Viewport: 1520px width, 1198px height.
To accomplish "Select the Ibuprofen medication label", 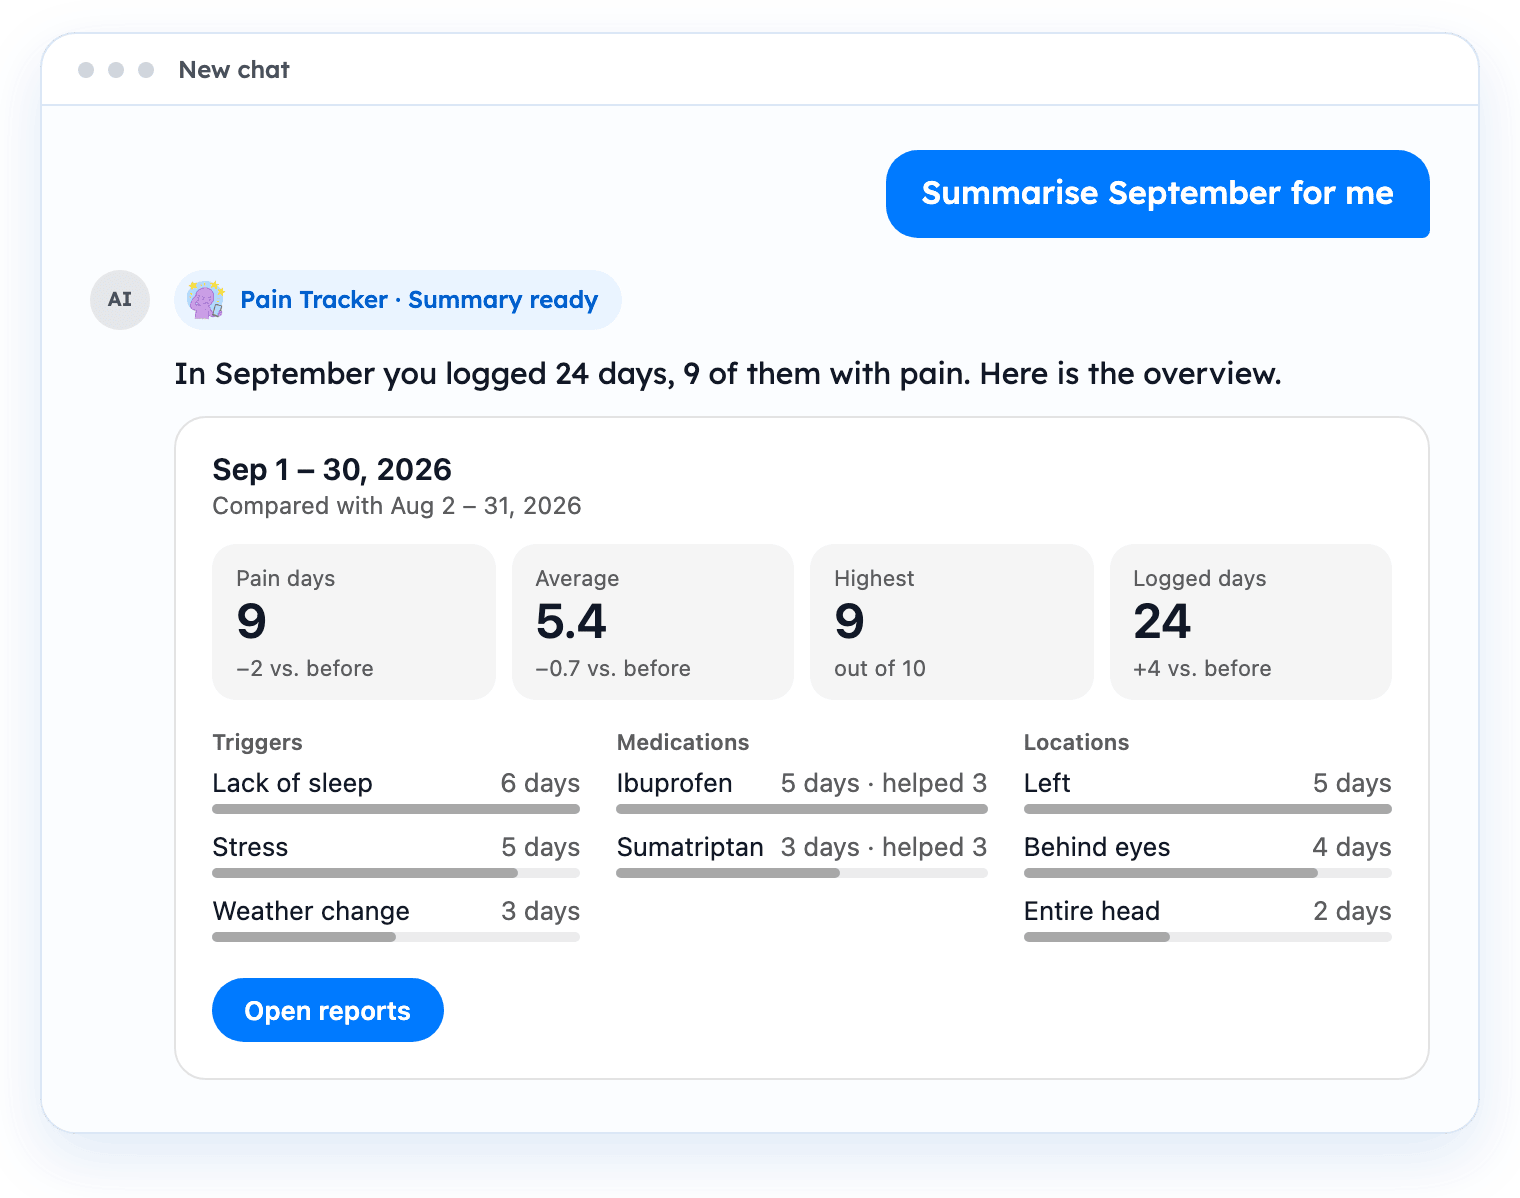I will (x=675, y=783).
